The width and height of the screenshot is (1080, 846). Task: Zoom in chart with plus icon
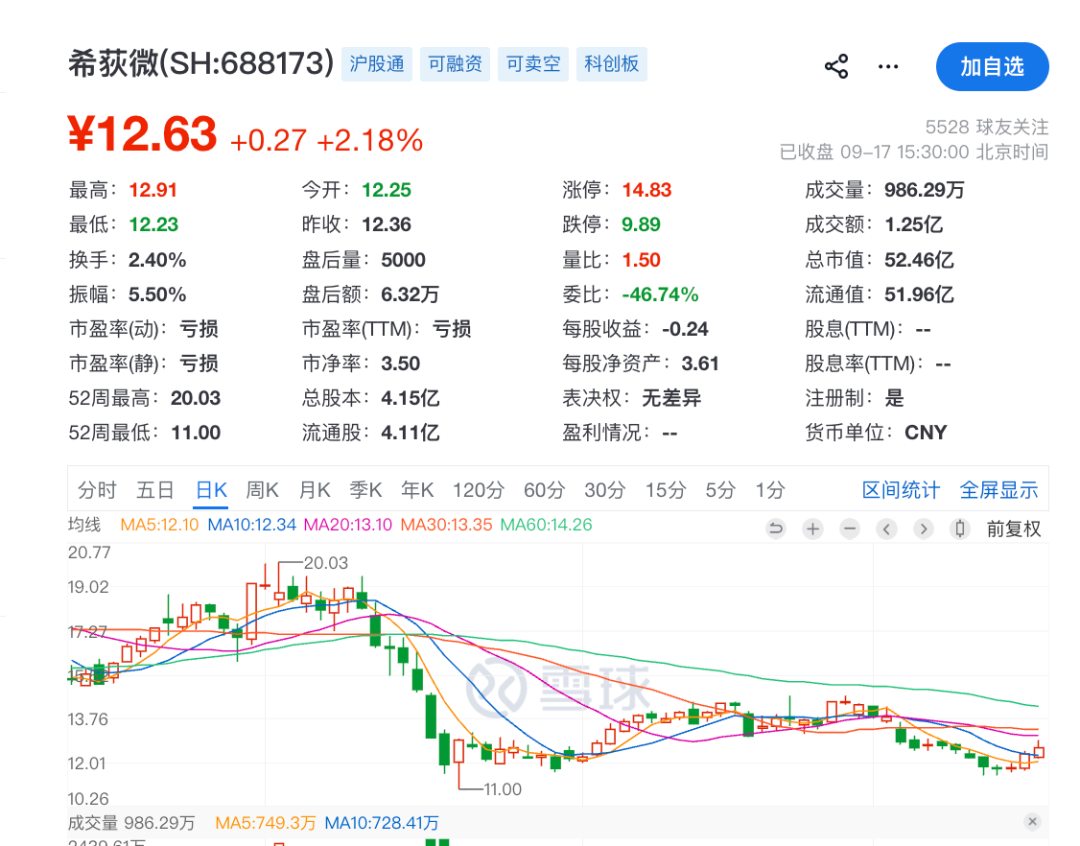click(813, 529)
